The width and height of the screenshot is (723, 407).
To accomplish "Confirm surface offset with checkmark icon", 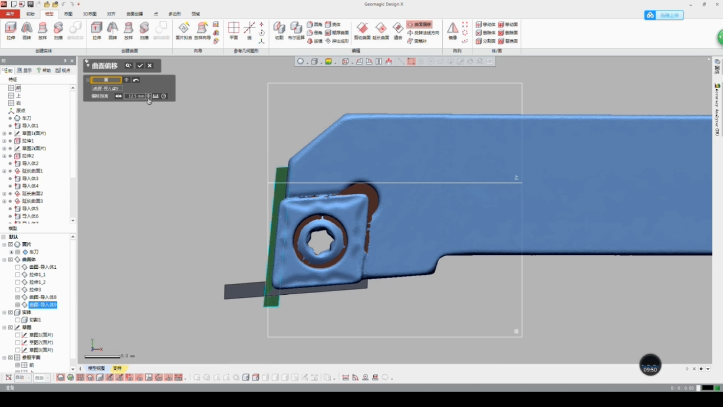I will click(140, 66).
